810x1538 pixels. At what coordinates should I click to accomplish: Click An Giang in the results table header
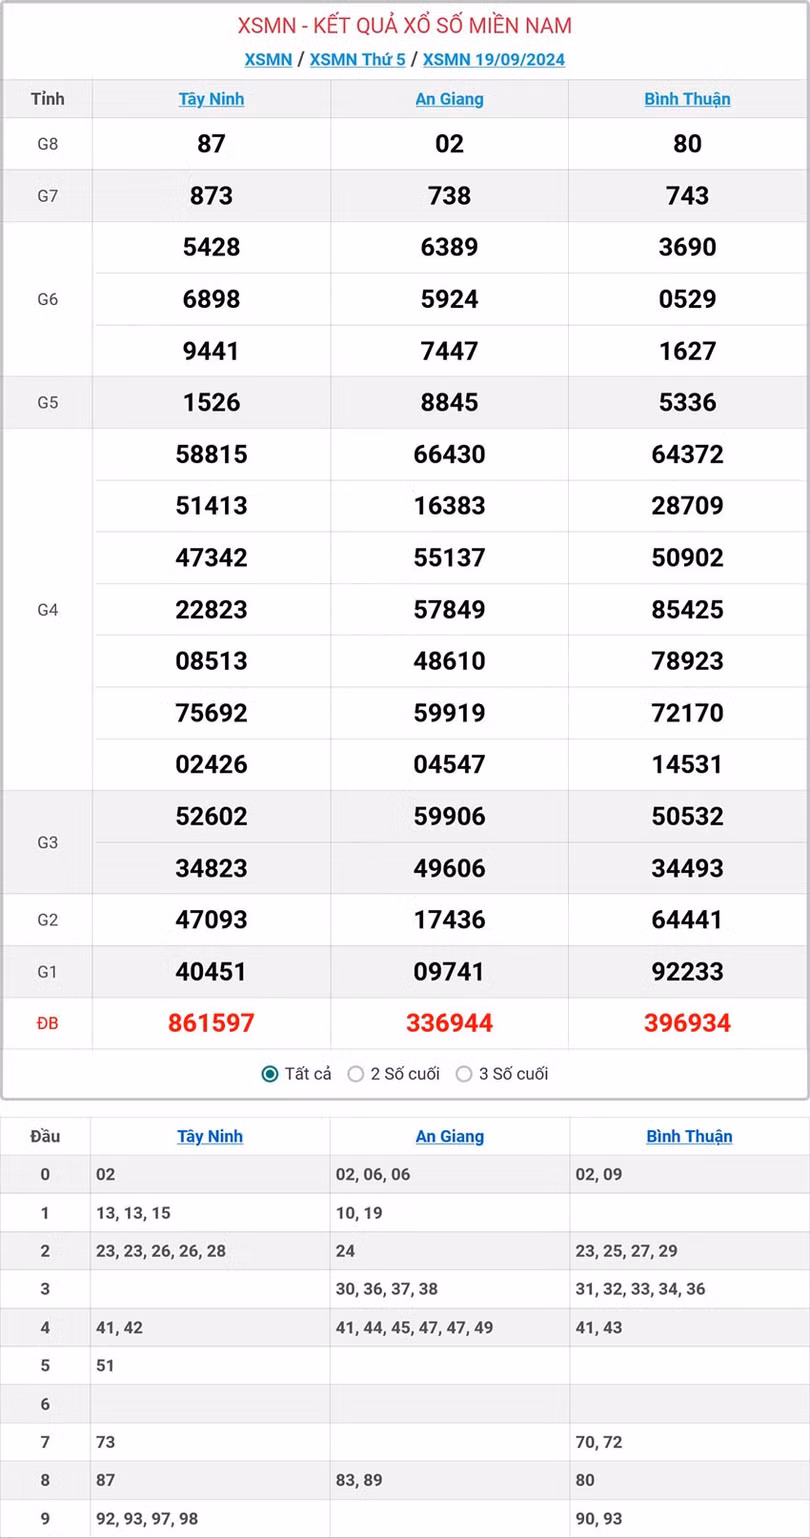[x=449, y=99]
